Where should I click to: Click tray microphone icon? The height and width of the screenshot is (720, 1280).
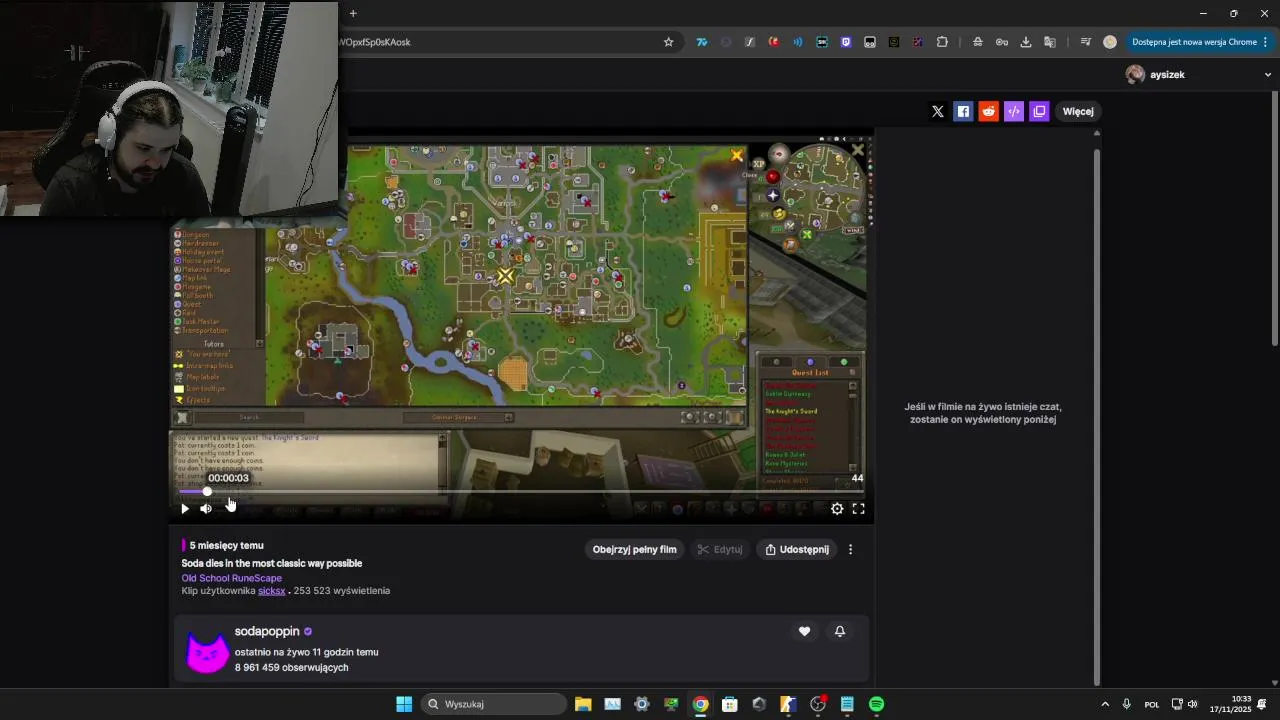[1127, 704]
